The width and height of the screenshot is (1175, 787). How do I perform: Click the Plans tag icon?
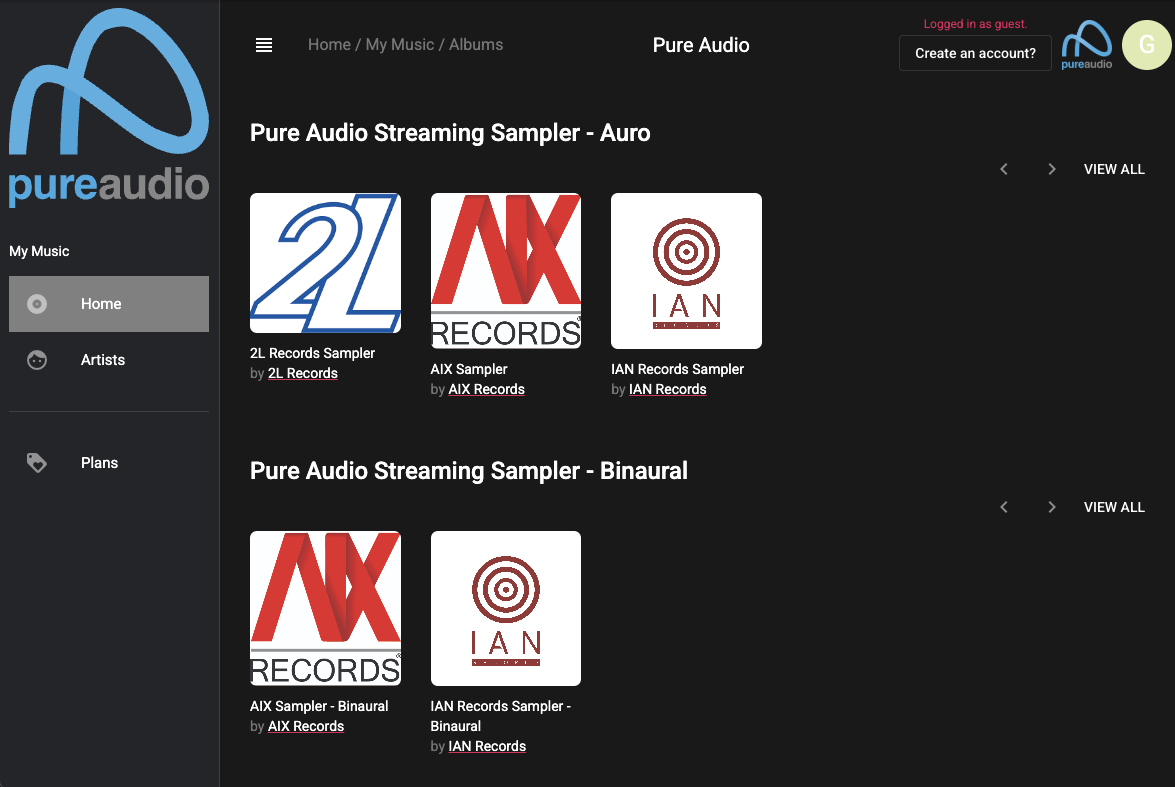[37, 463]
